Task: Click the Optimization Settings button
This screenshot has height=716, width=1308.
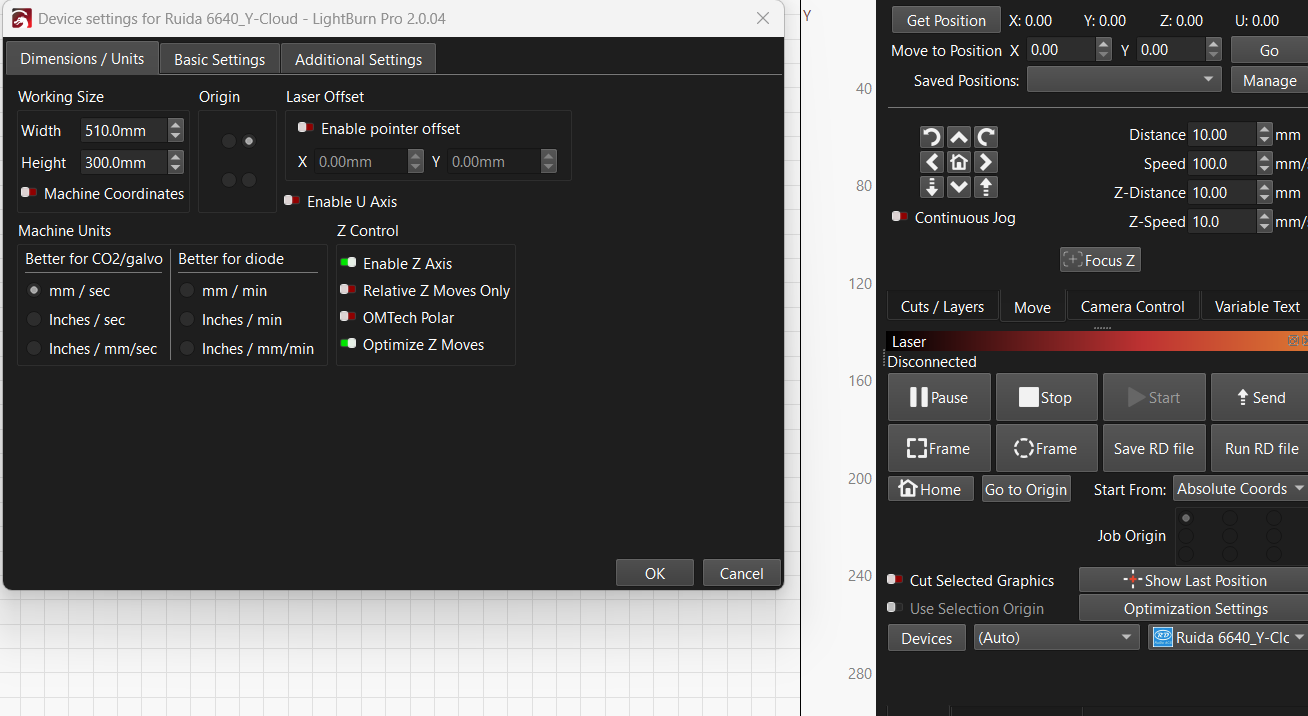Action: 1195,608
